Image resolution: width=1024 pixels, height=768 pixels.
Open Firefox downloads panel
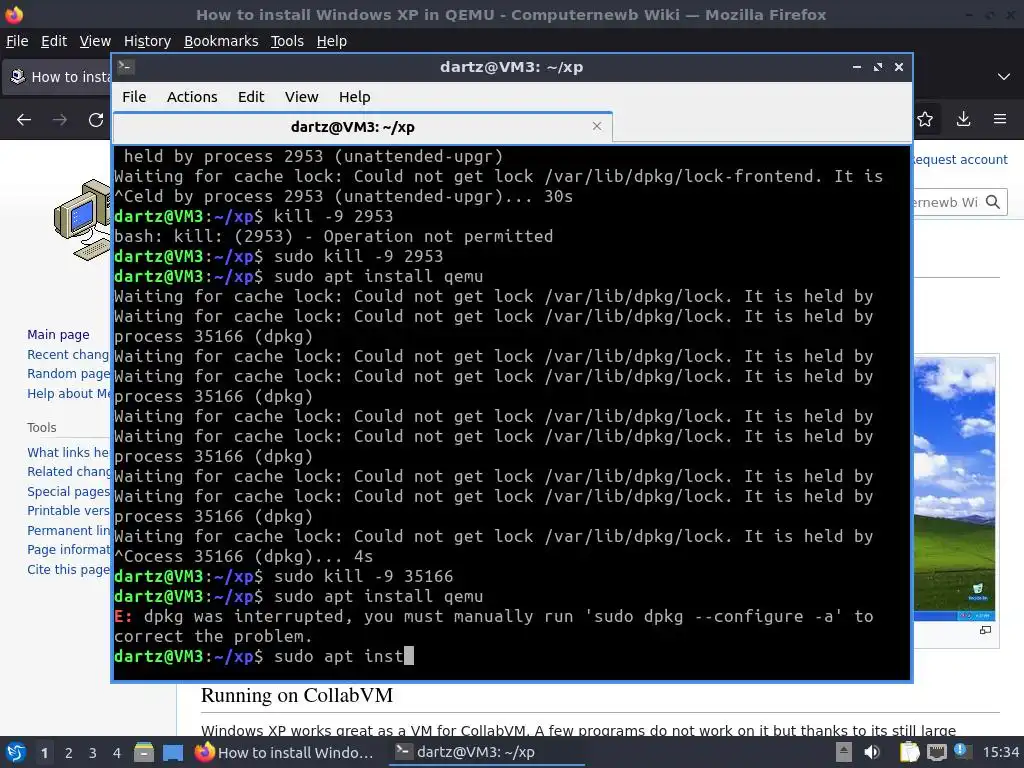coord(963,119)
